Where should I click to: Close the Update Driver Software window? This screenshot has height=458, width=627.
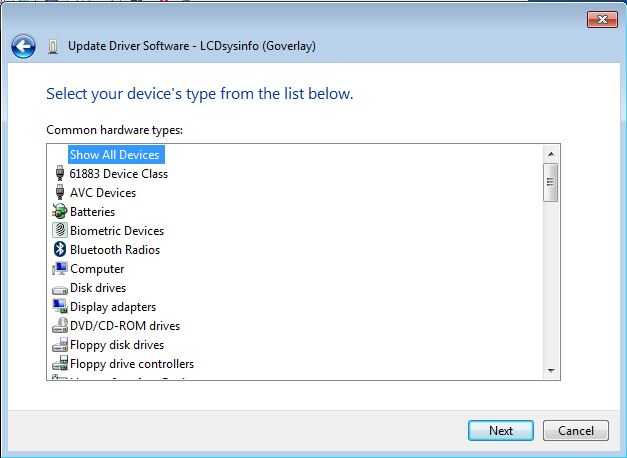pos(600,19)
